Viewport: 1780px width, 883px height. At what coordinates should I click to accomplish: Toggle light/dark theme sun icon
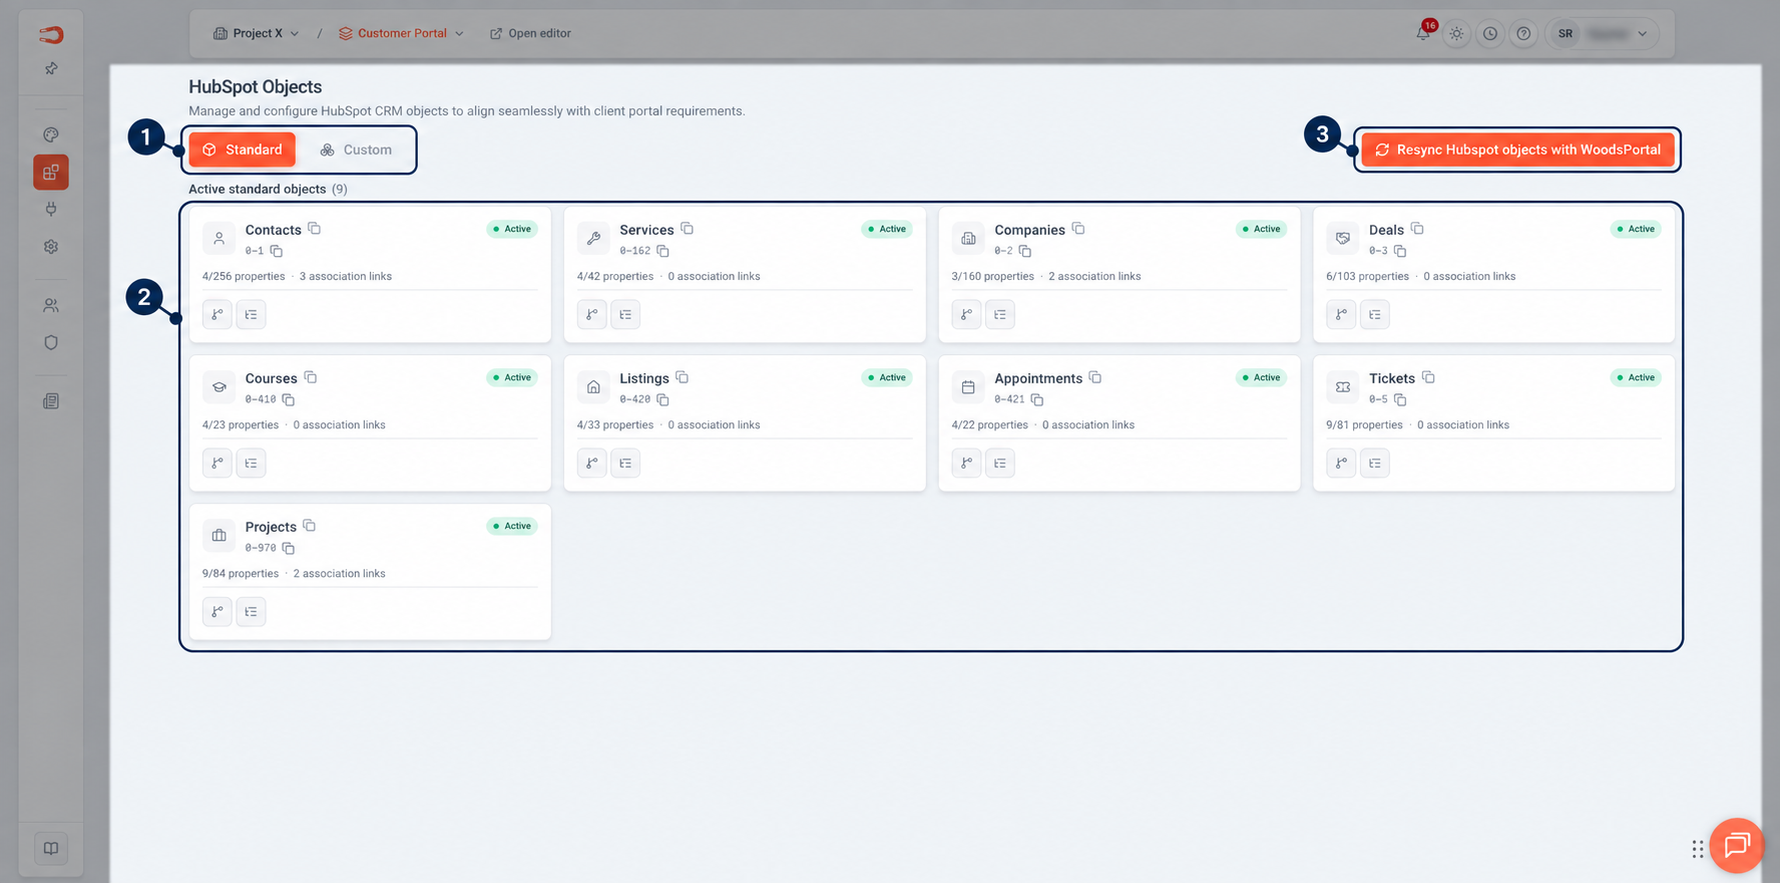[1457, 33]
